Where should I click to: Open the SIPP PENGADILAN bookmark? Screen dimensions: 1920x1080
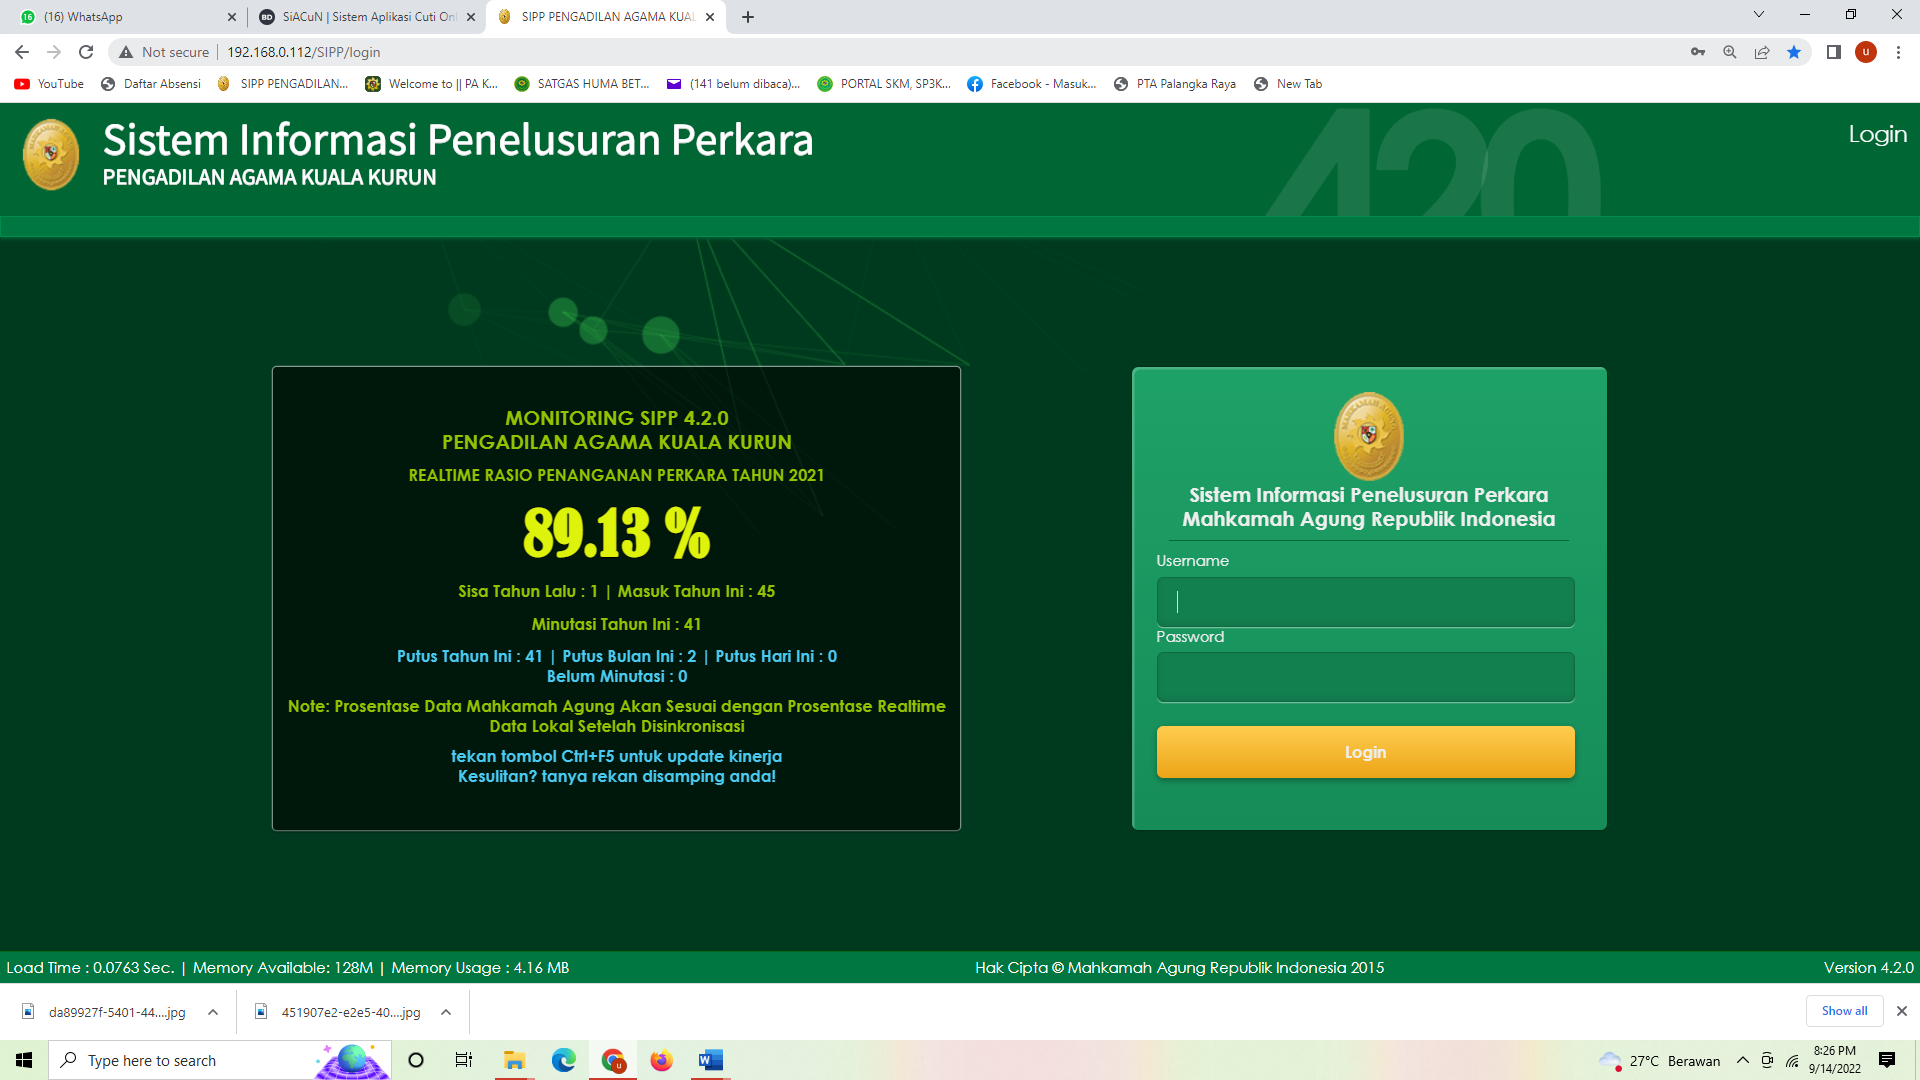[282, 84]
